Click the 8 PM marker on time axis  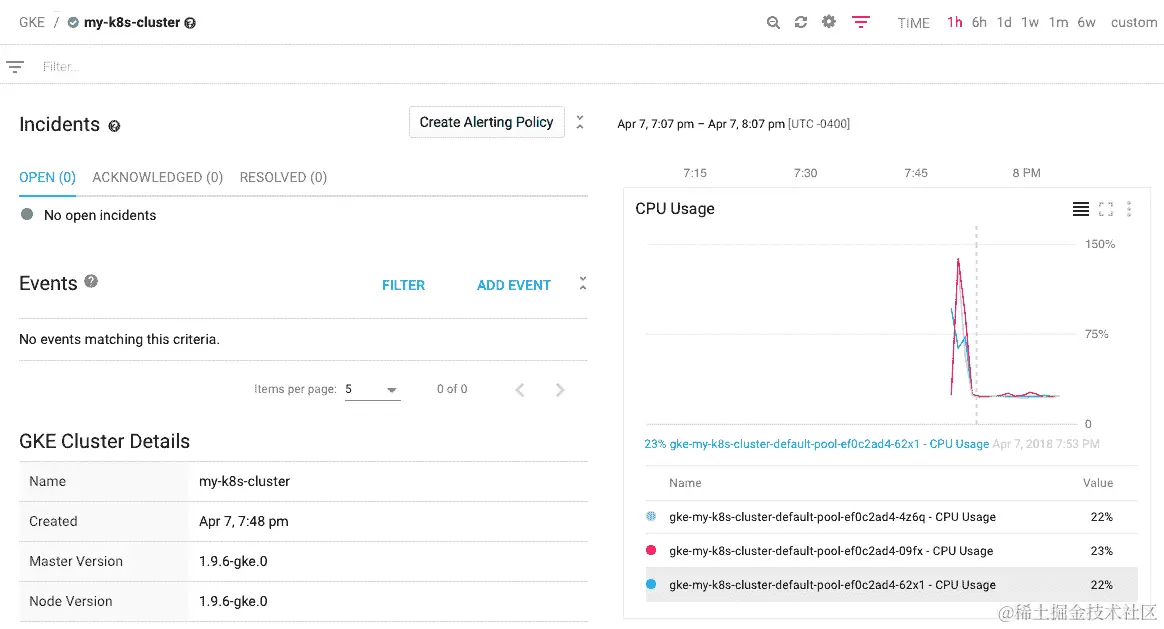(1026, 173)
